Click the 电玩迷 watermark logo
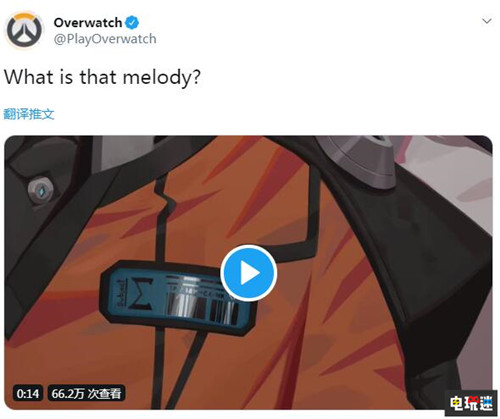500x419 pixels. (471, 403)
